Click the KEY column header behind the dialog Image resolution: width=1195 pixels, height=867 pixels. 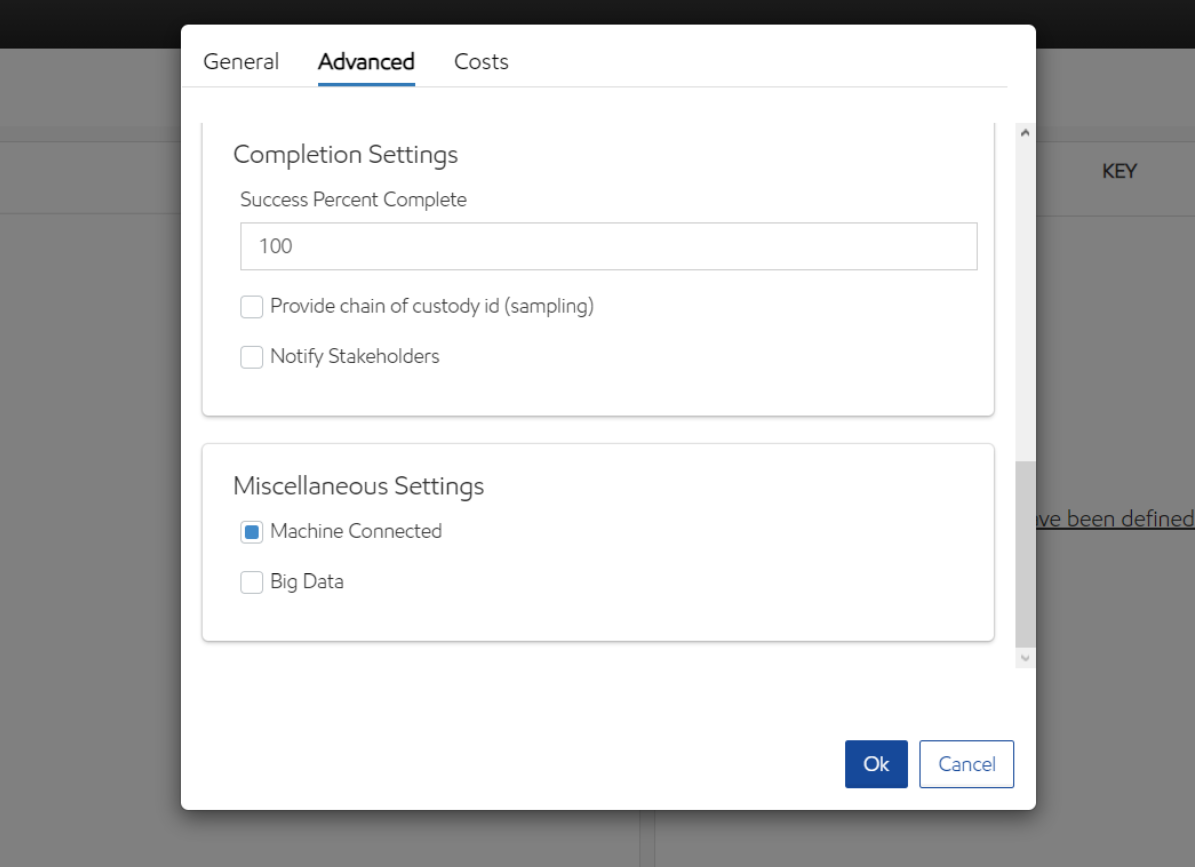click(x=1119, y=172)
